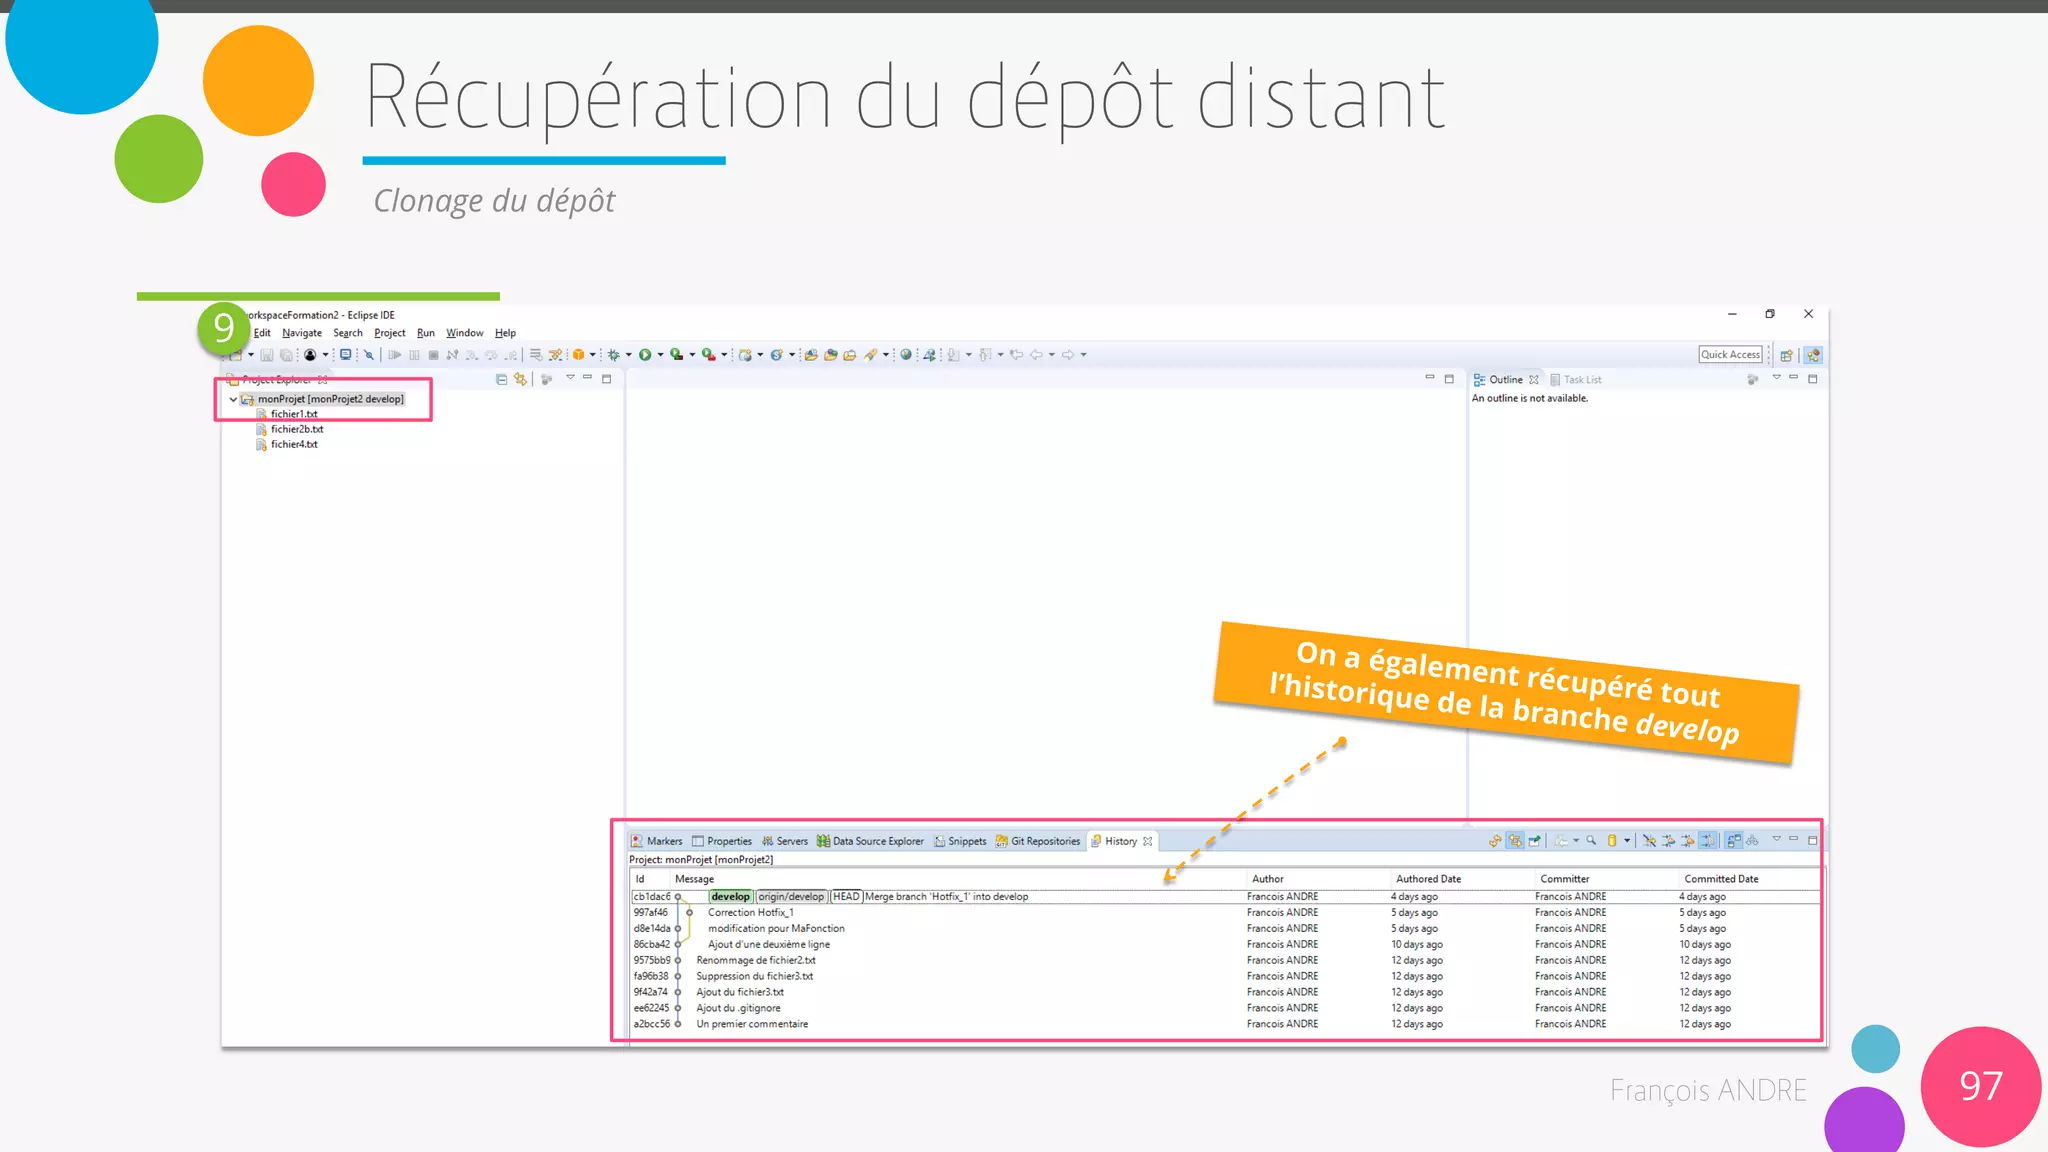Viewport: 2048px width, 1152px height.
Task: Toggle Link with Selection in History view
Action: 1515,841
